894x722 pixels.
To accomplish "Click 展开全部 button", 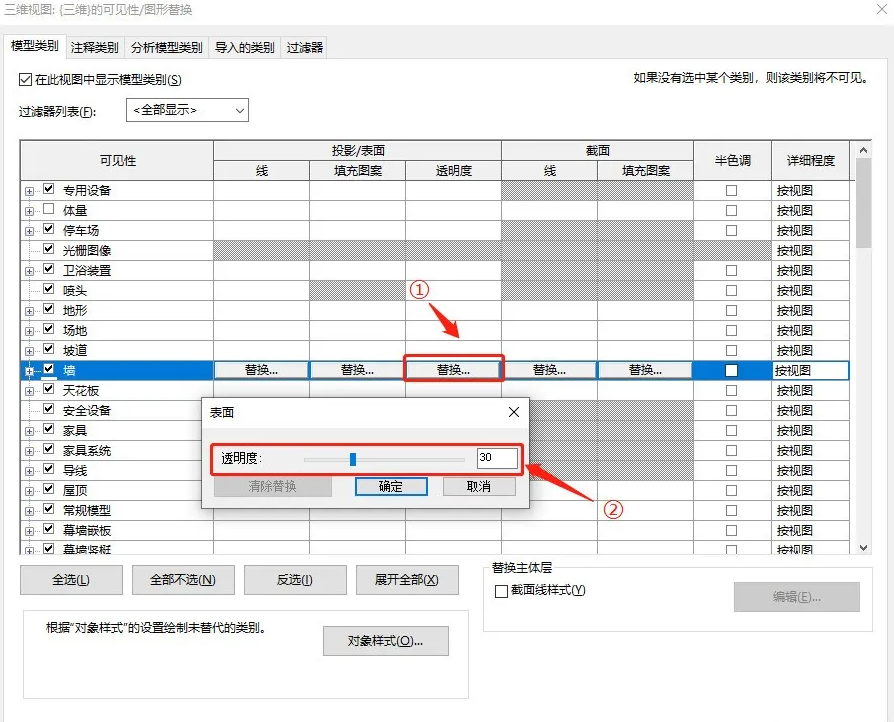I will [x=407, y=580].
